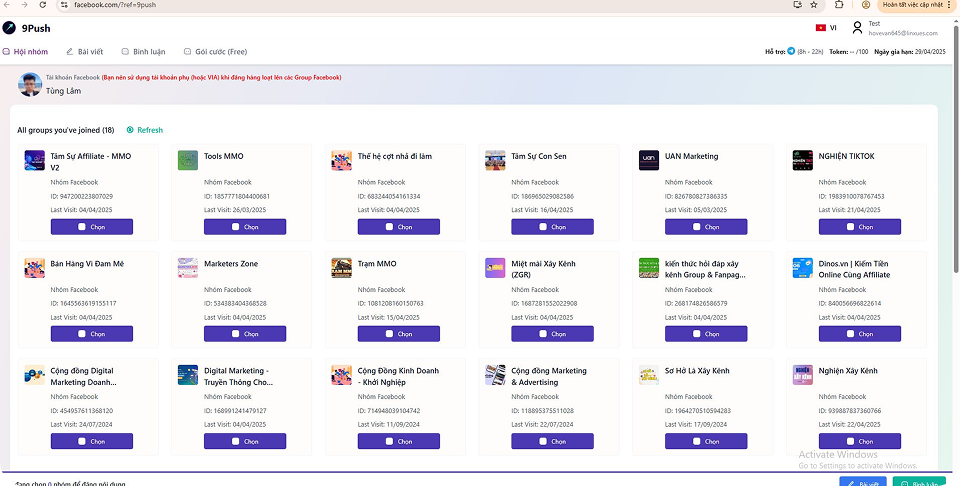Click ID 1857771804400681 text
960x486 pixels.
pos(237,196)
